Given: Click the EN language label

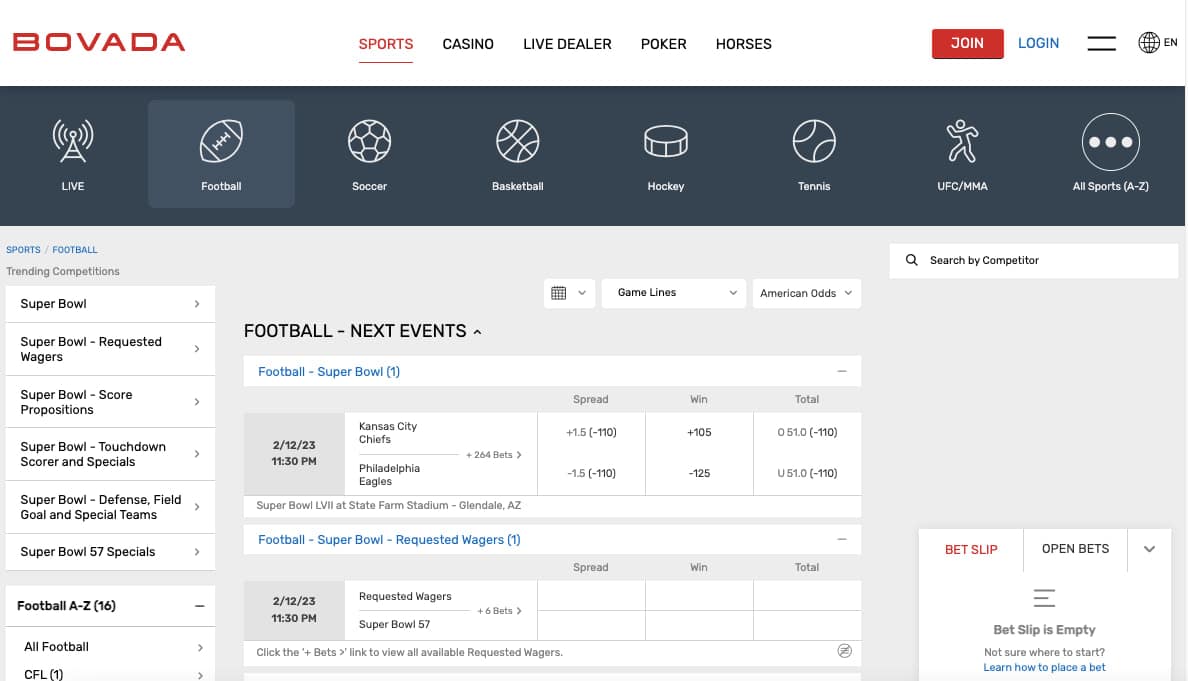Looking at the screenshot, I should pyautogui.click(x=1171, y=42).
